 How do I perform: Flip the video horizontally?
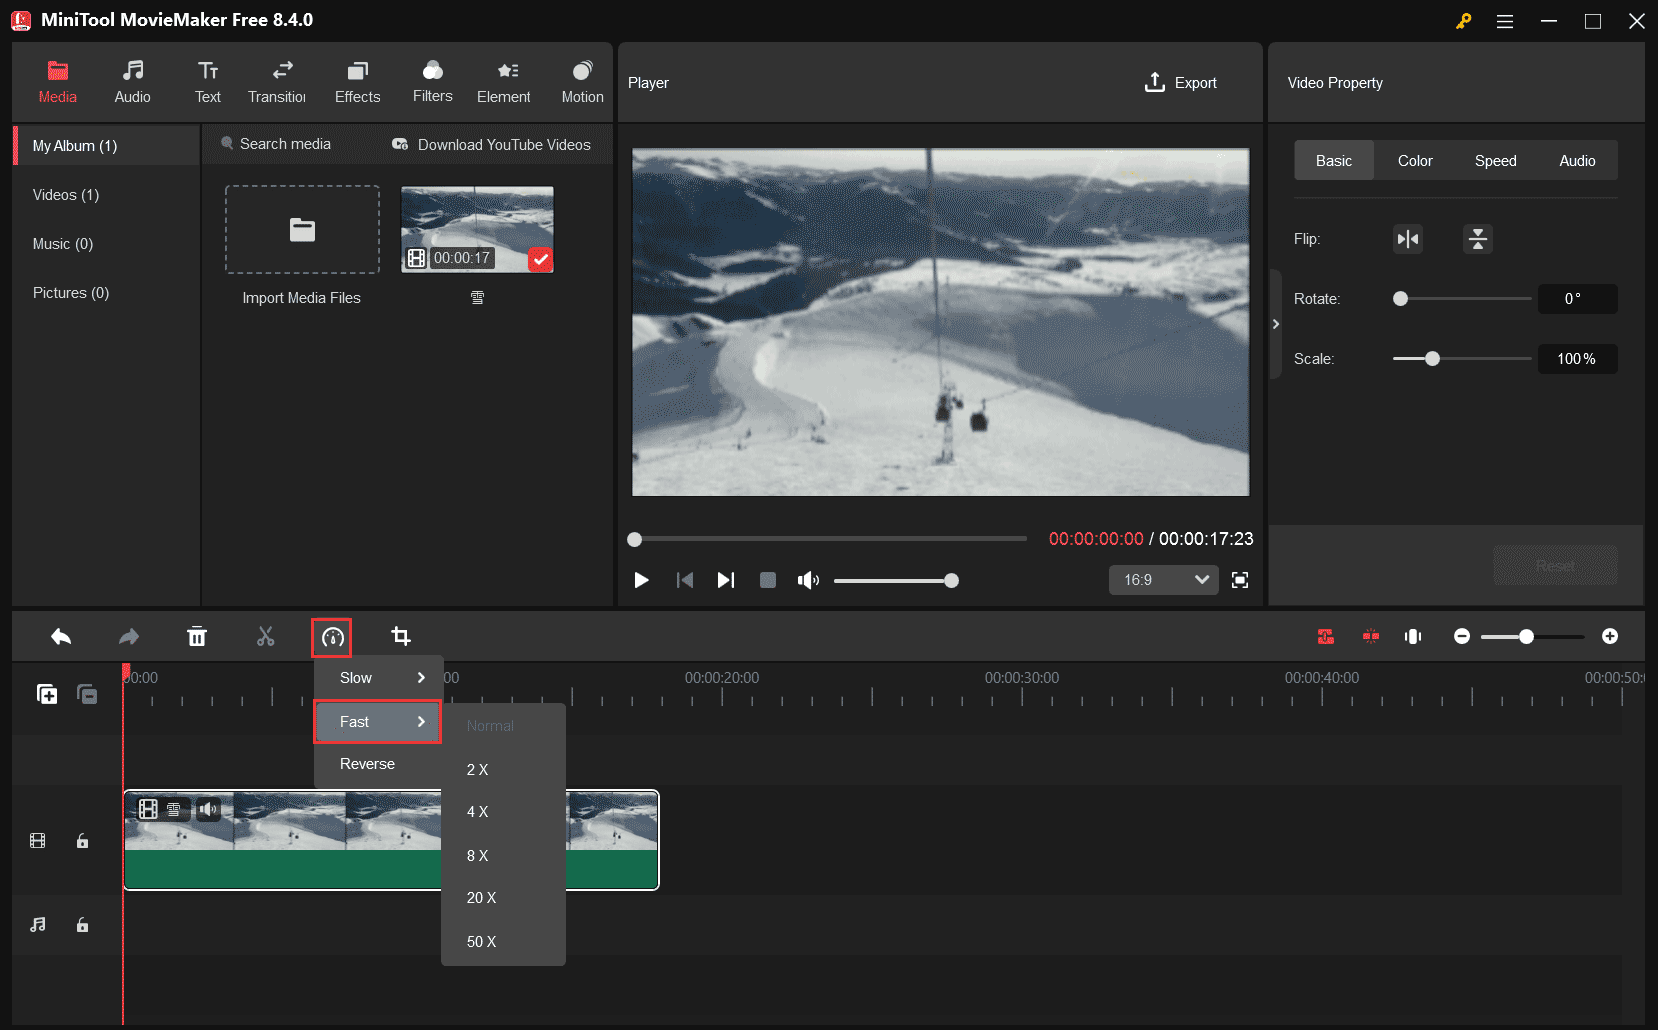click(x=1407, y=239)
